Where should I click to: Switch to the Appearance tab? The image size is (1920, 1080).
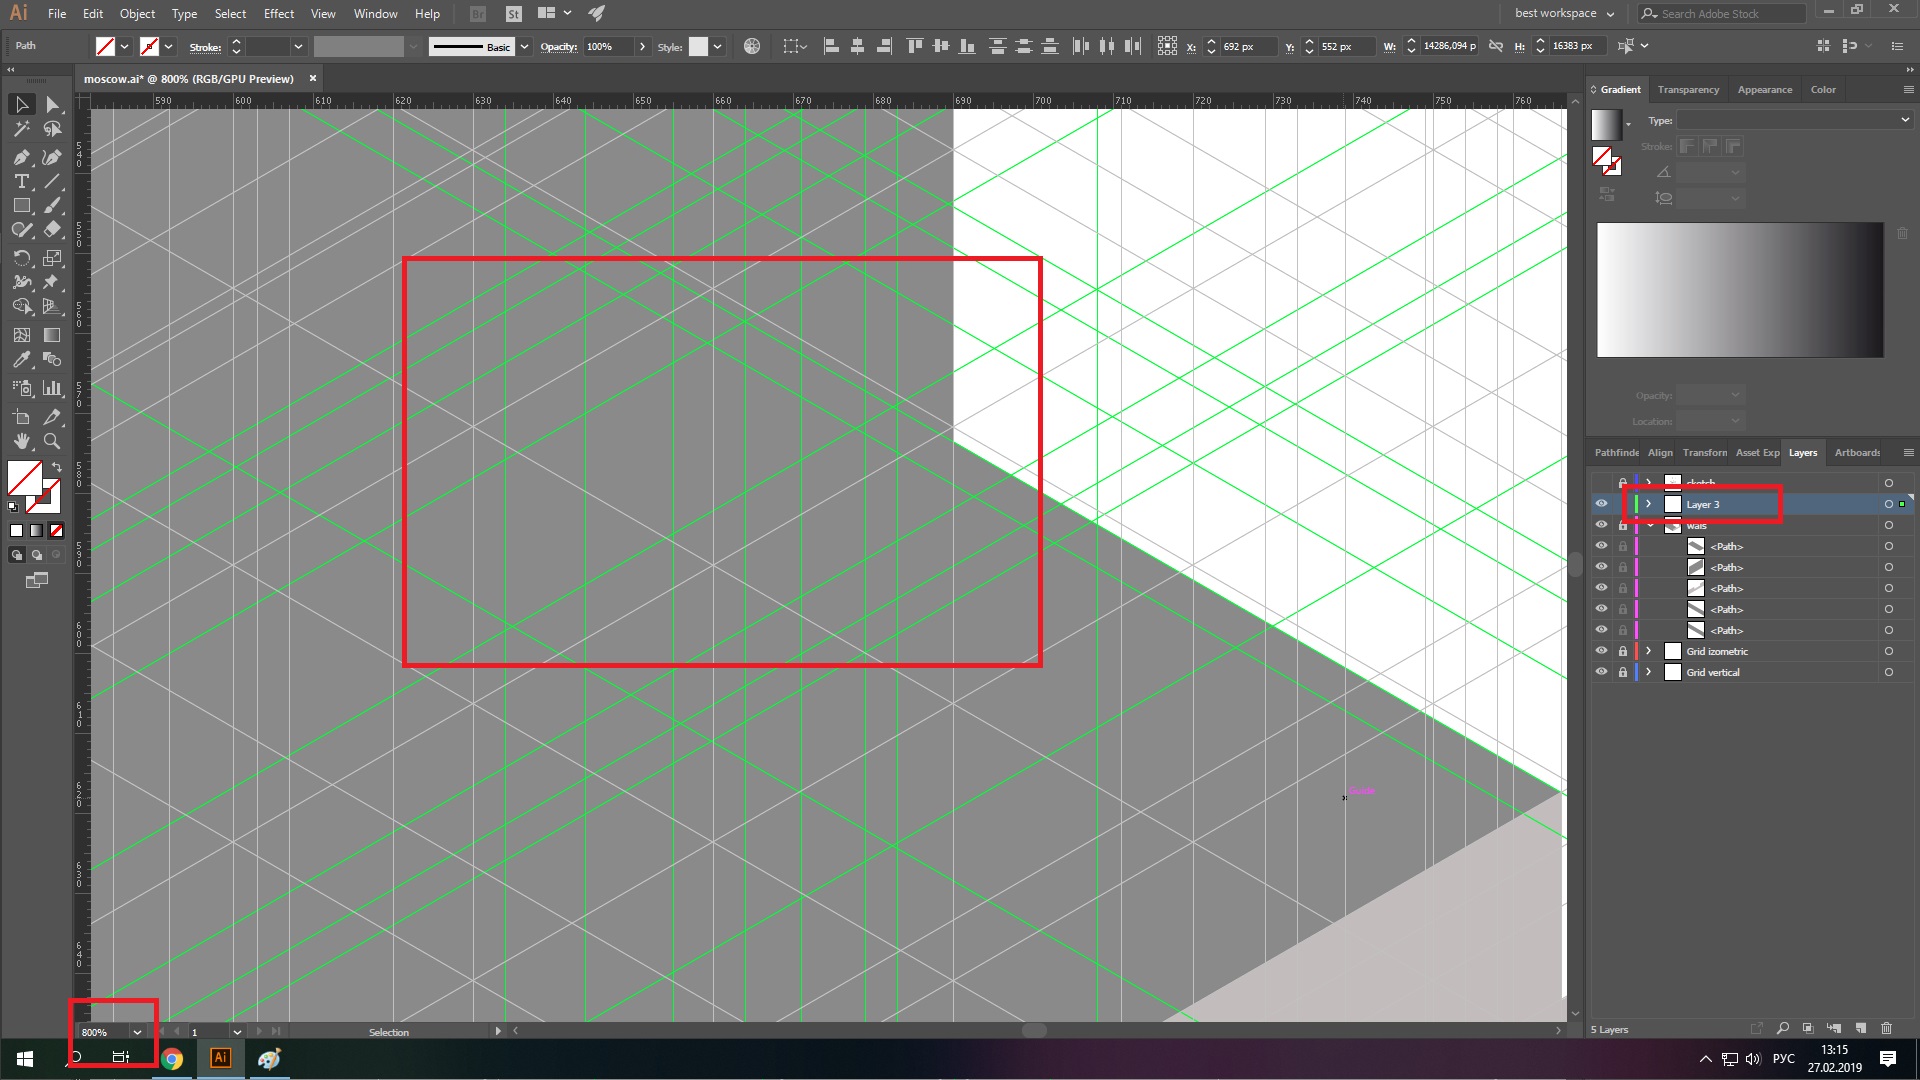pos(1765,90)
